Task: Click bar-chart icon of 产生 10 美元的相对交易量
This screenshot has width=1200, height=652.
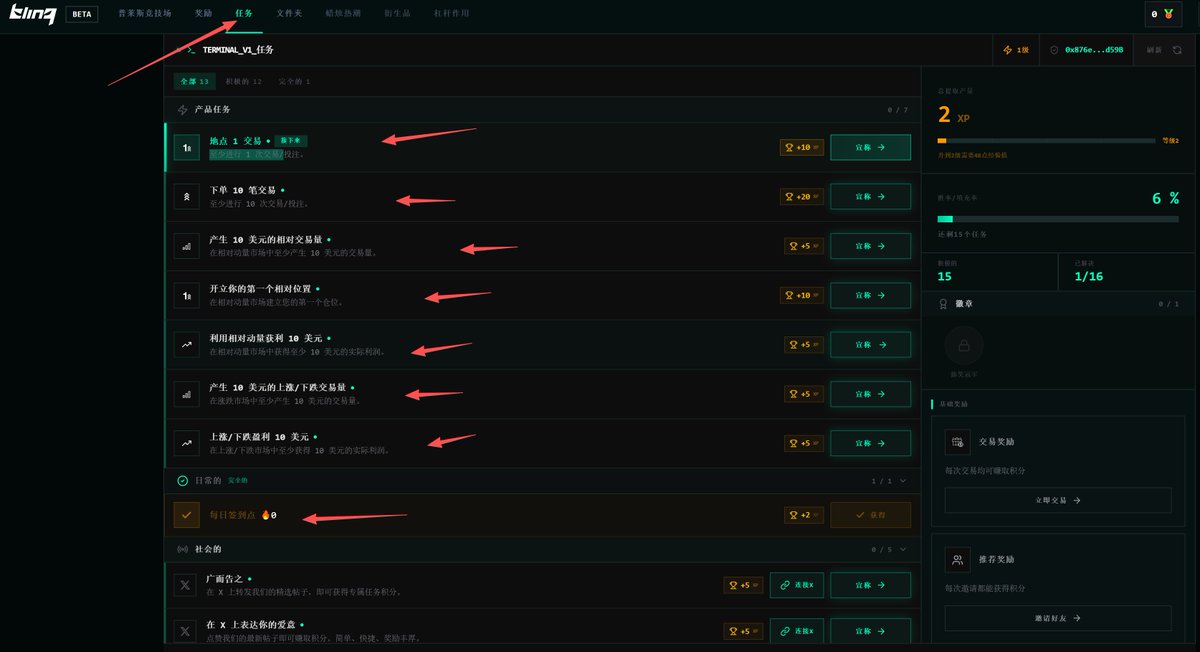Action: 186,246
